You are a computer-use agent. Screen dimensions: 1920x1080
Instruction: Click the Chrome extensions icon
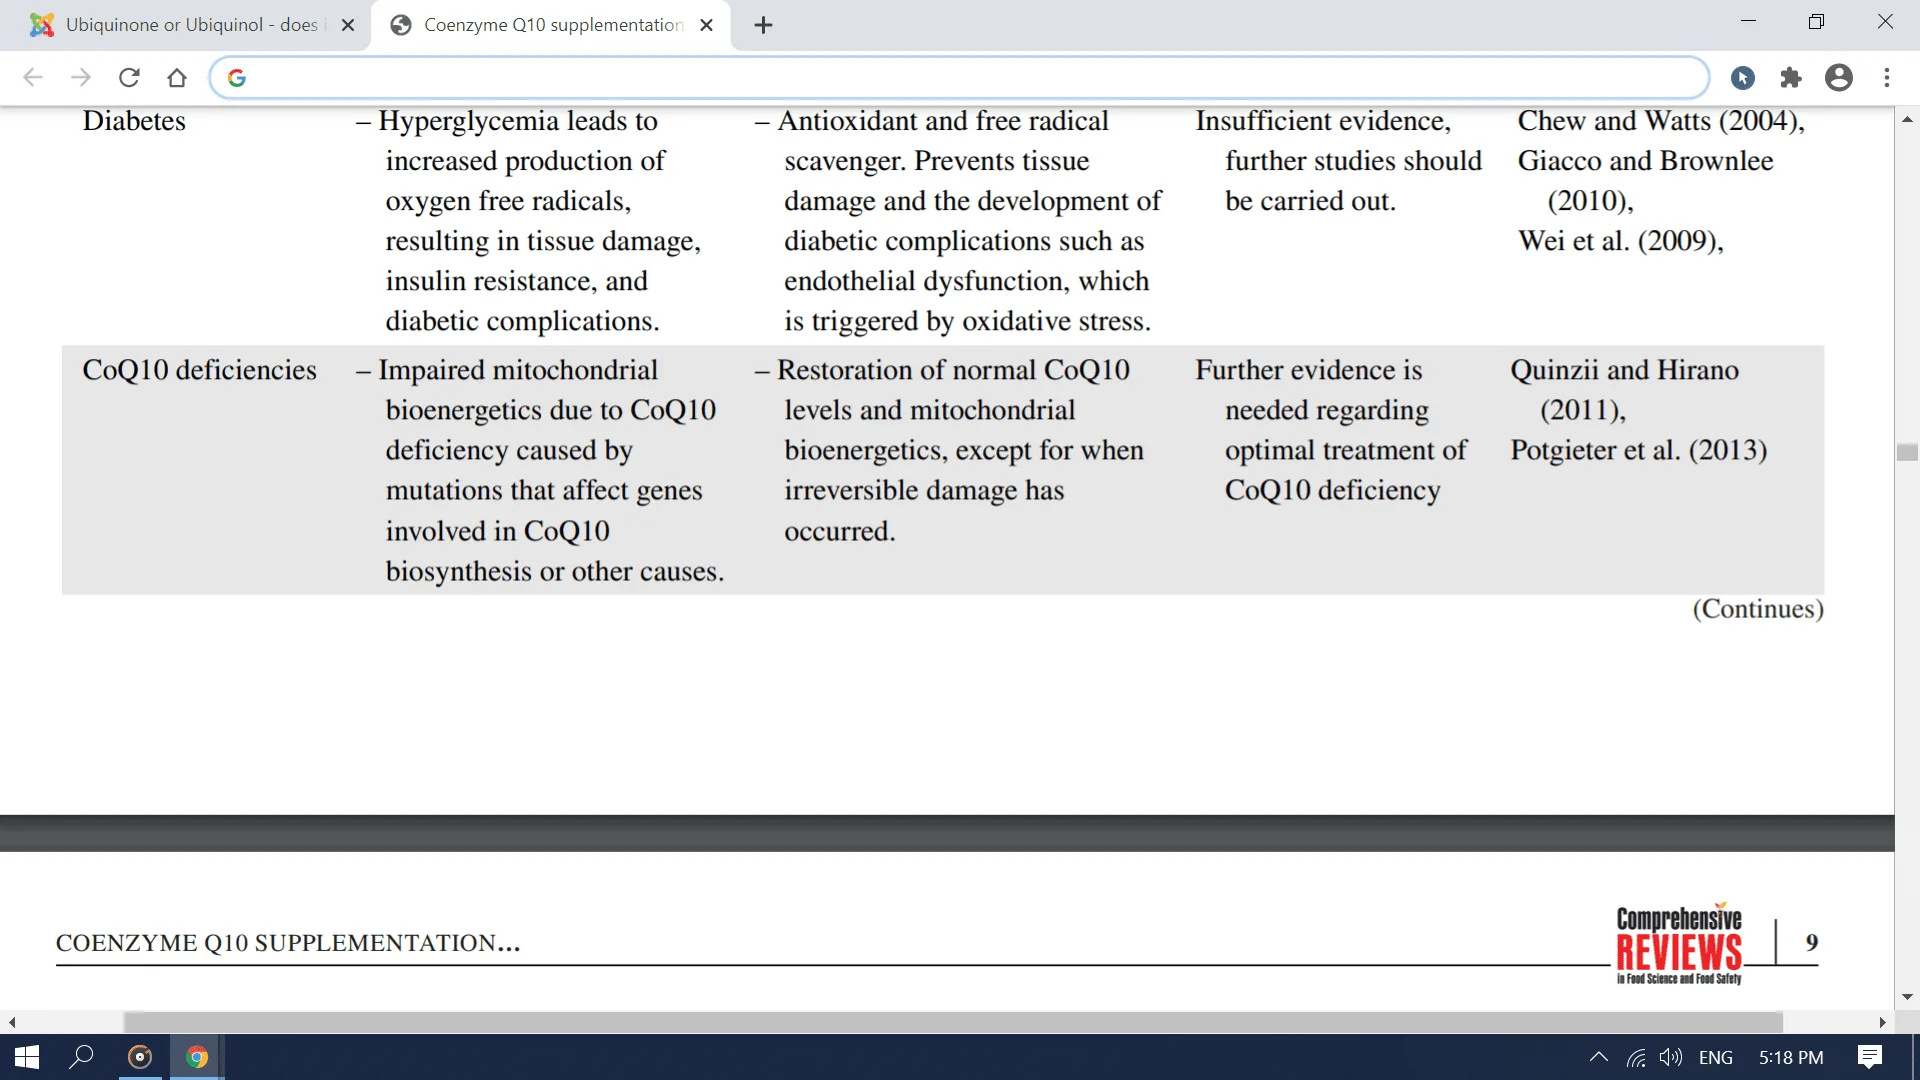pos(1791,76)
